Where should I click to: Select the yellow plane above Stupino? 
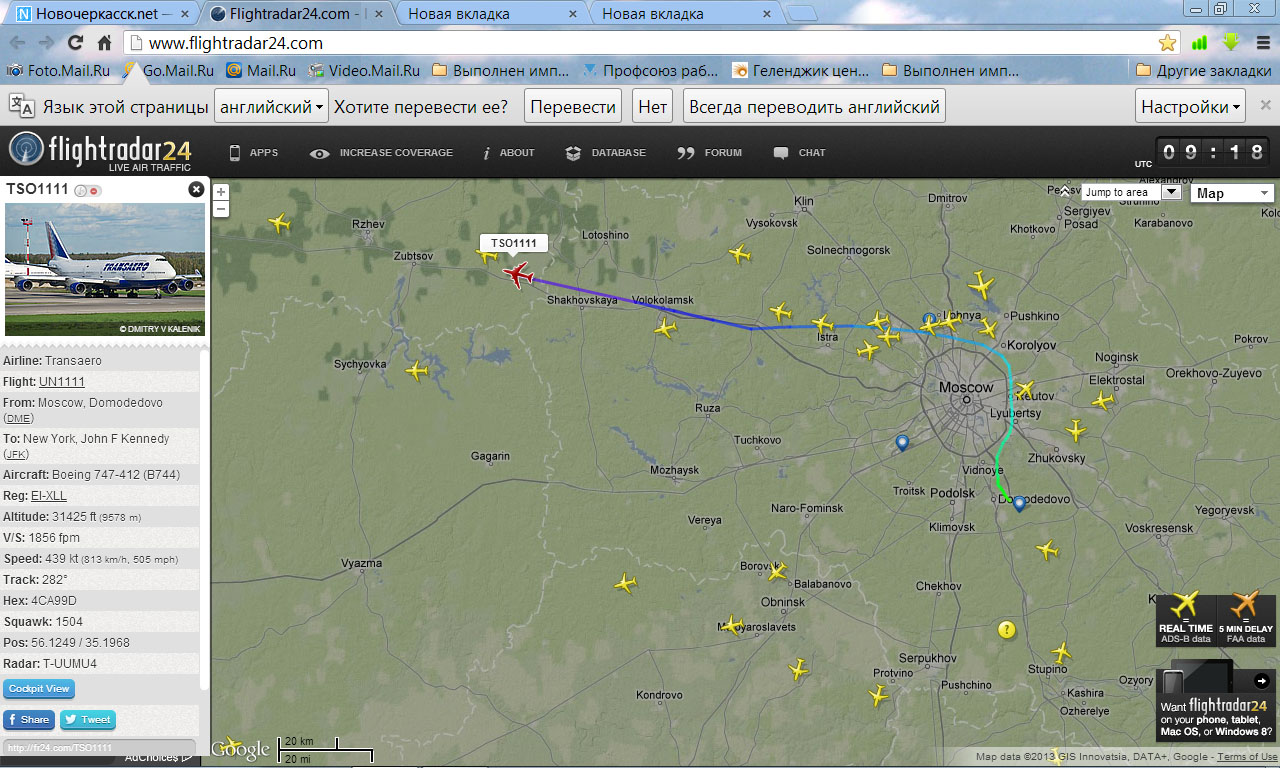(1060, 653)
